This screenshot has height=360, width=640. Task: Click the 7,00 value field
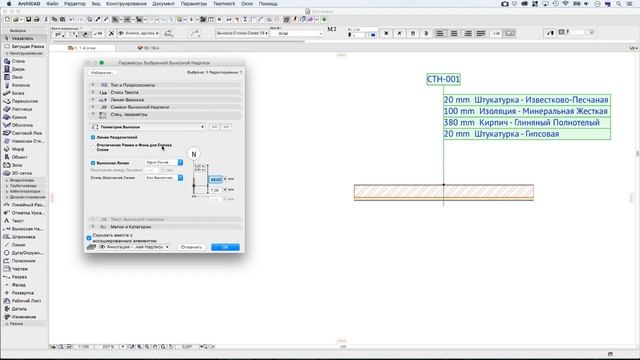click(x=216, y=190)
